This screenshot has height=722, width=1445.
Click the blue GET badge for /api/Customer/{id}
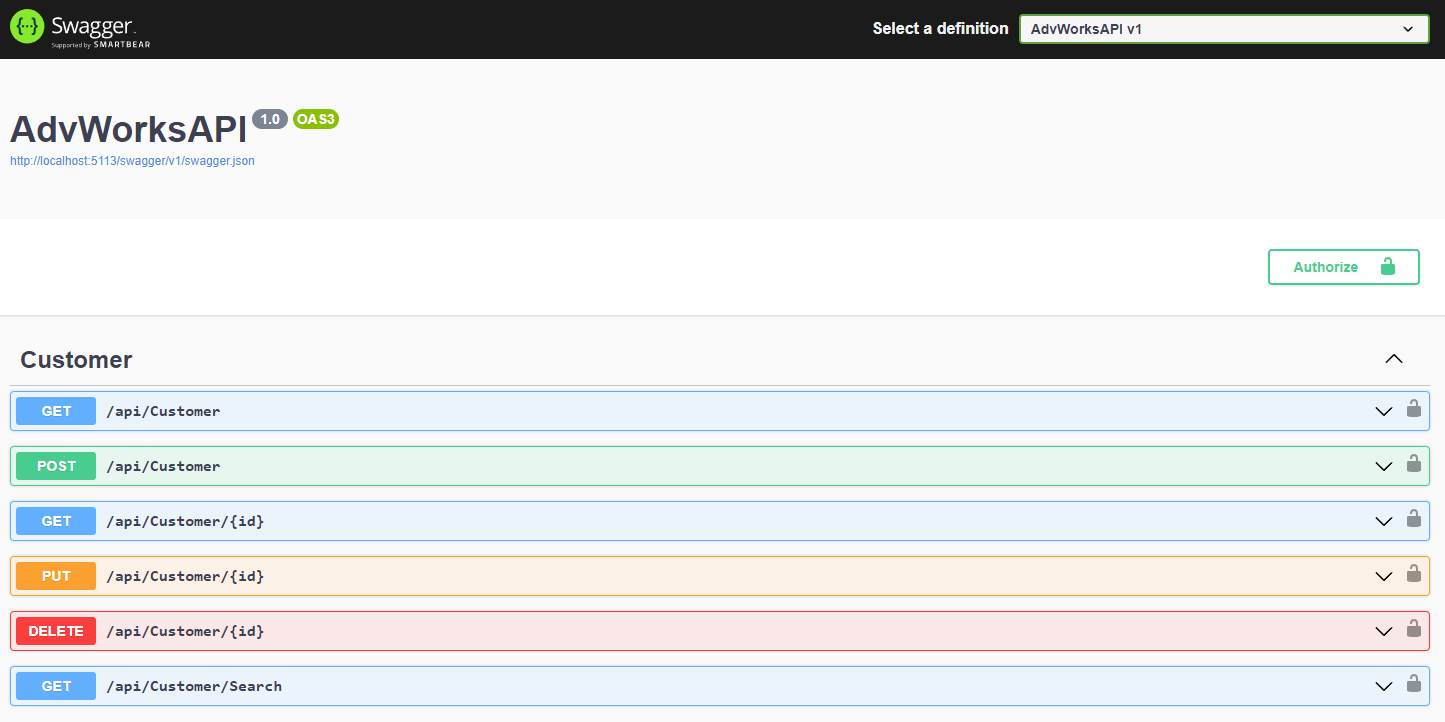pos(56,521)
